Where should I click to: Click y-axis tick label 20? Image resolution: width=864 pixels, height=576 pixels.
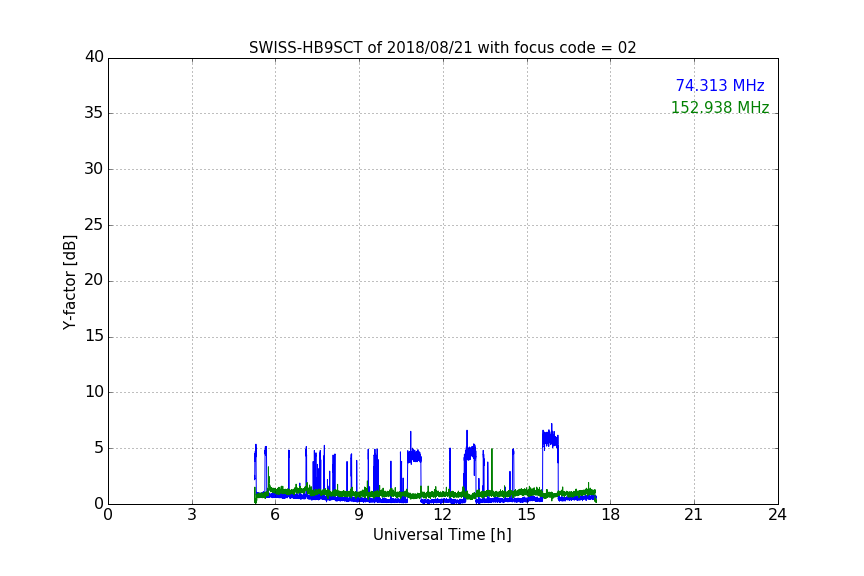coord(94,280)
